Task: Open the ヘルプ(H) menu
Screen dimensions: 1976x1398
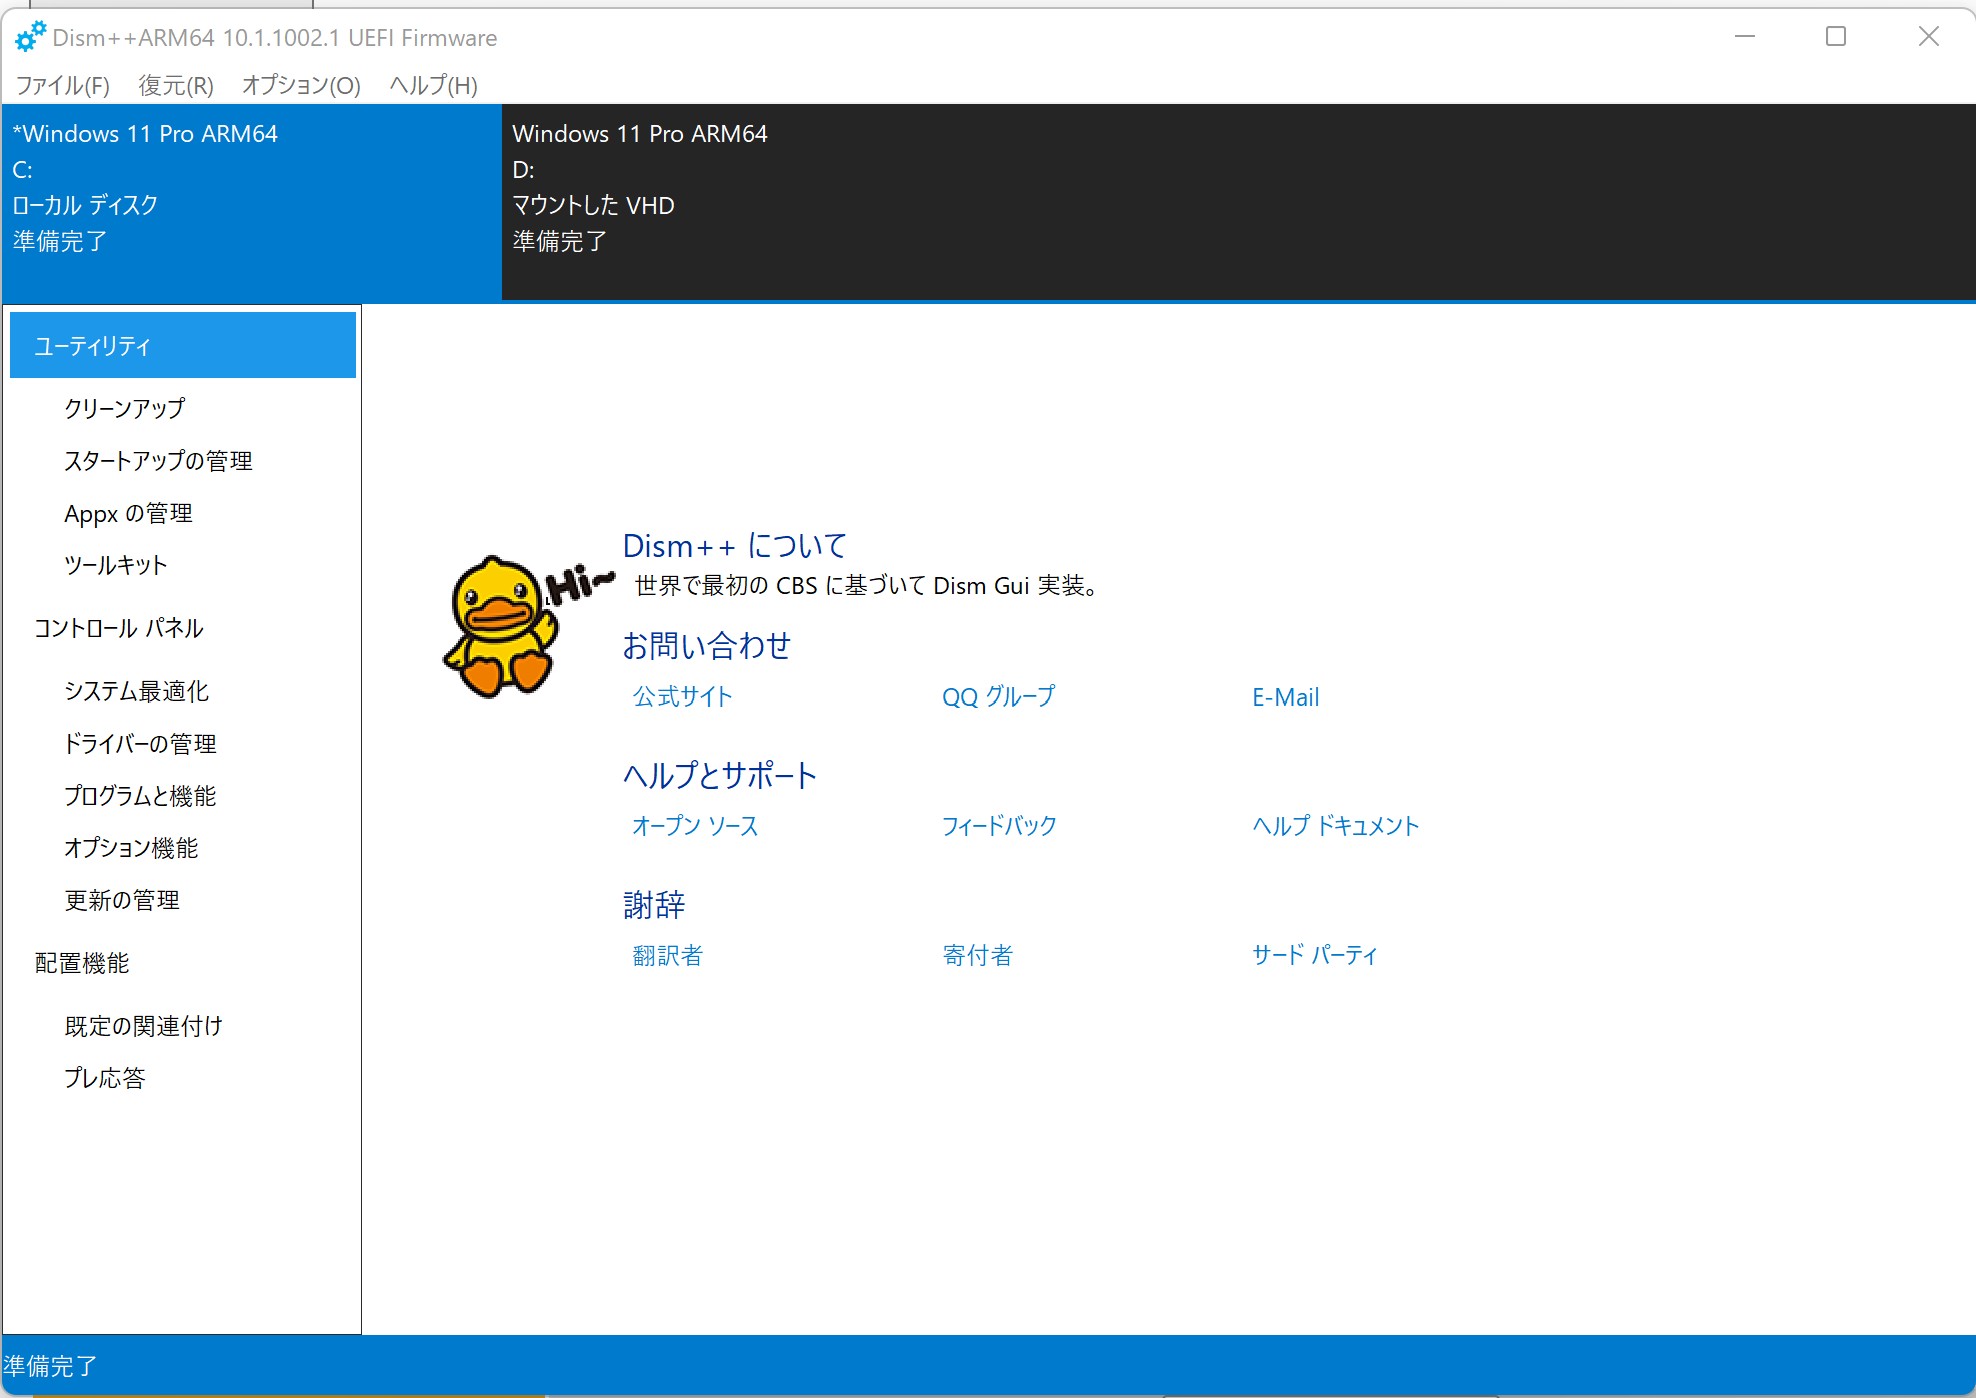Action: point(433,85)
